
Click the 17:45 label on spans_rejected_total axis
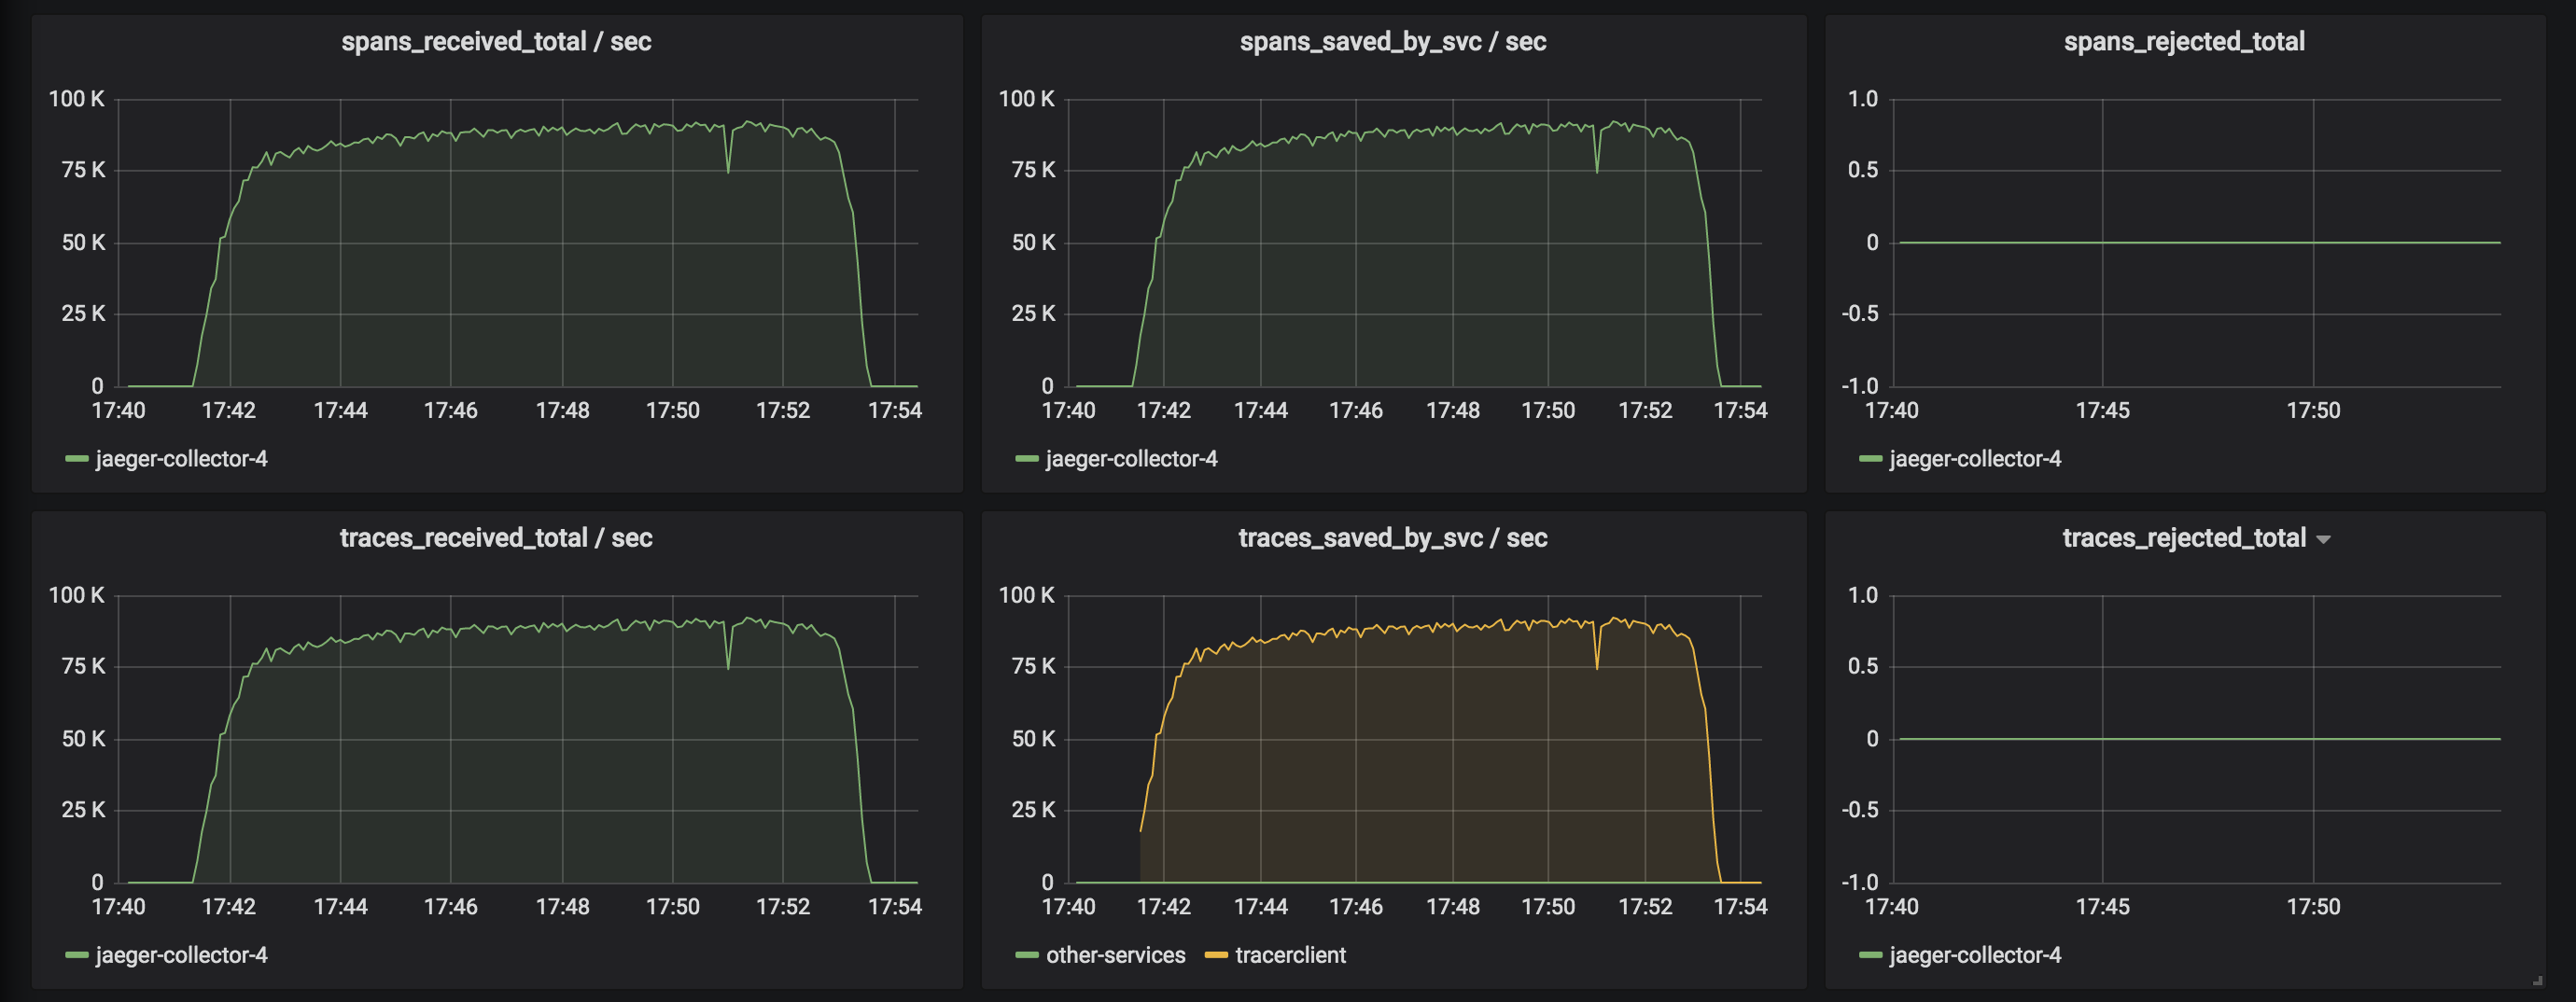pos(2102,410)
